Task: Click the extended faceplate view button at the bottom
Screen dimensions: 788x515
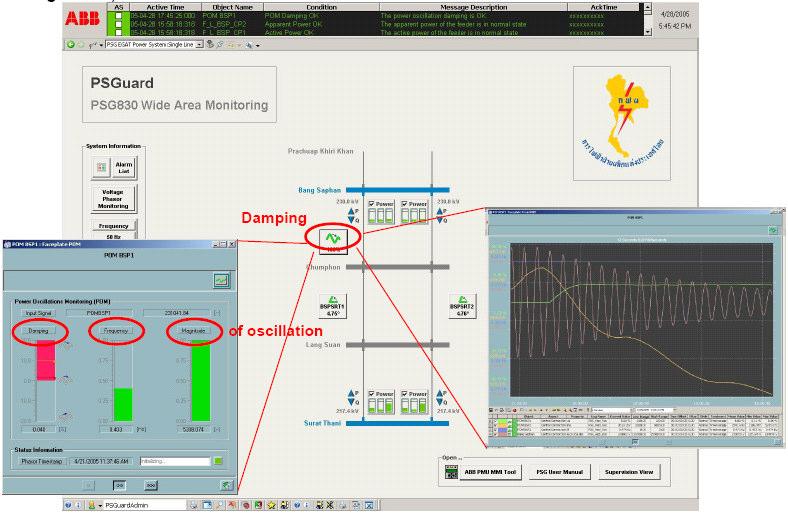Action: [x=151, y=485]
